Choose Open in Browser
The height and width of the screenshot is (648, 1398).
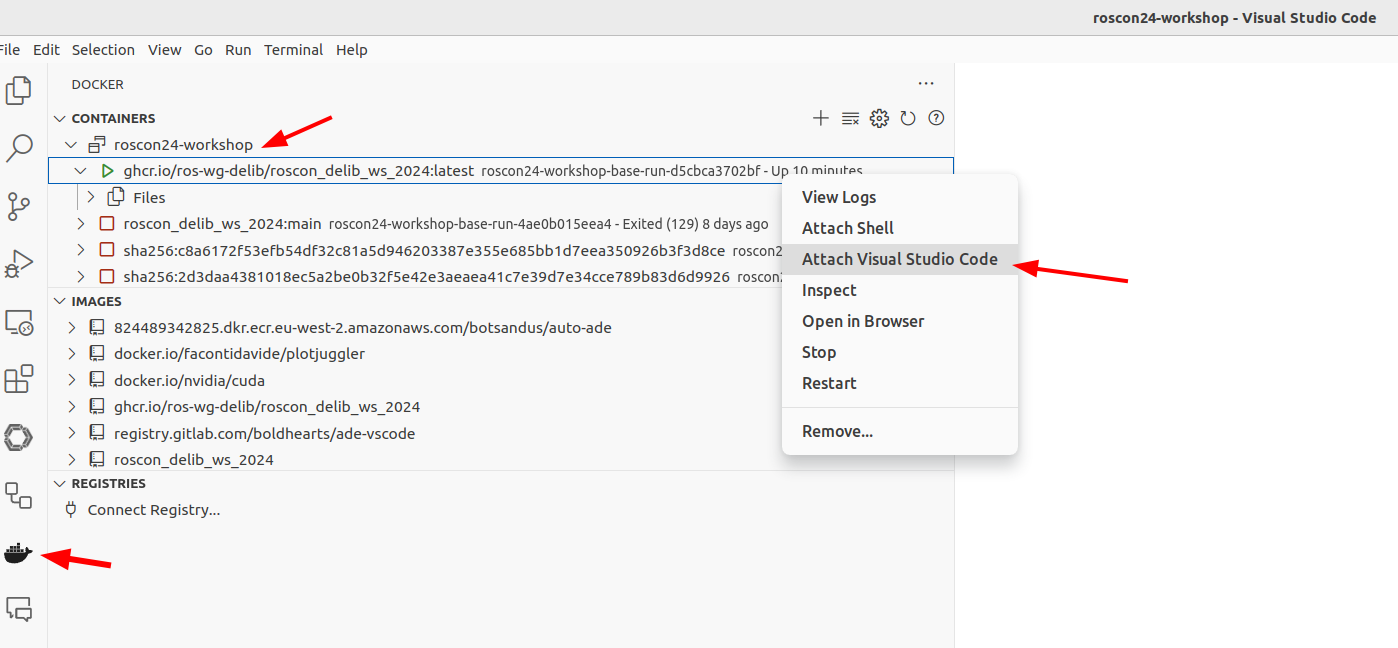(x=900, y=321)
